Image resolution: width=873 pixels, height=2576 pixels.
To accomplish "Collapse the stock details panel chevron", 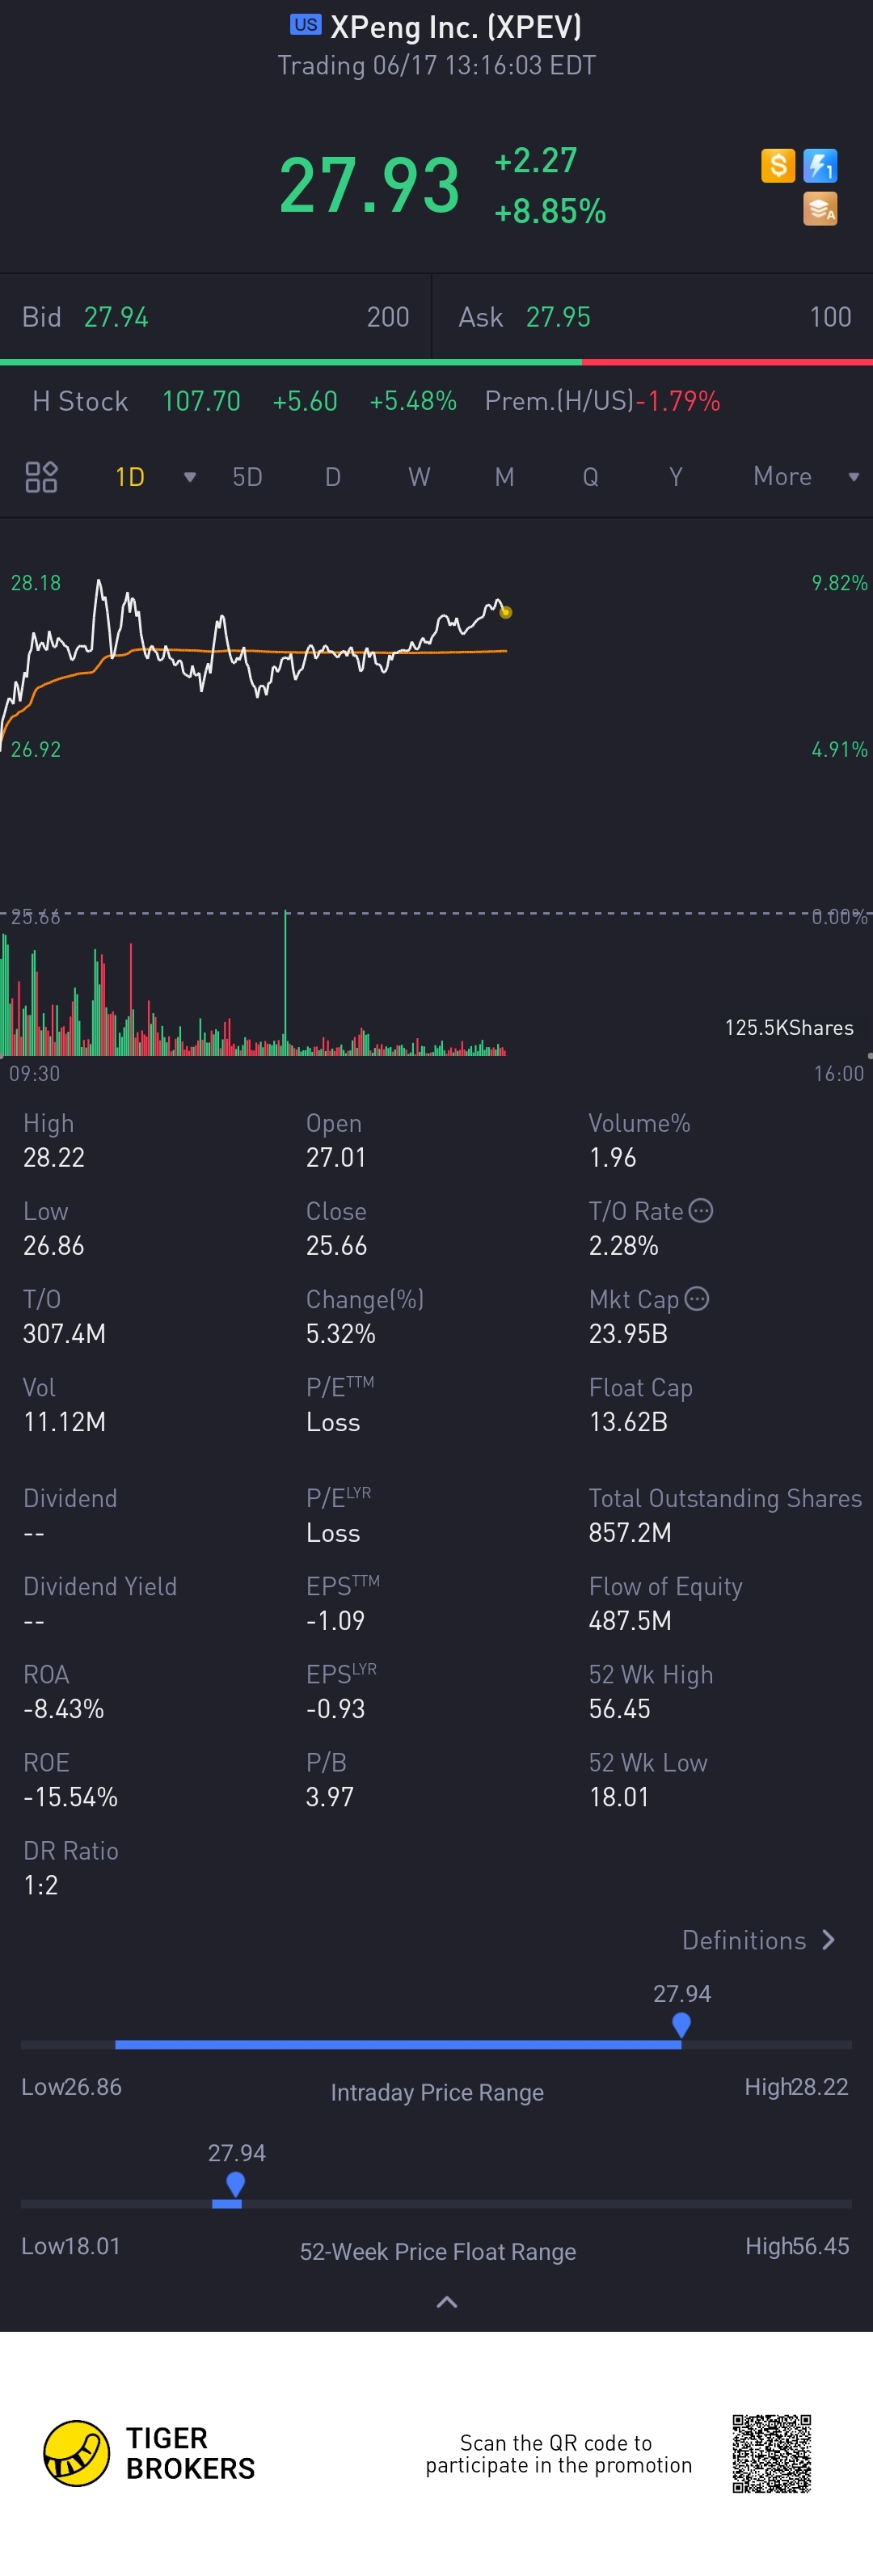I will pyautogui.click(x=447, y=2302).
